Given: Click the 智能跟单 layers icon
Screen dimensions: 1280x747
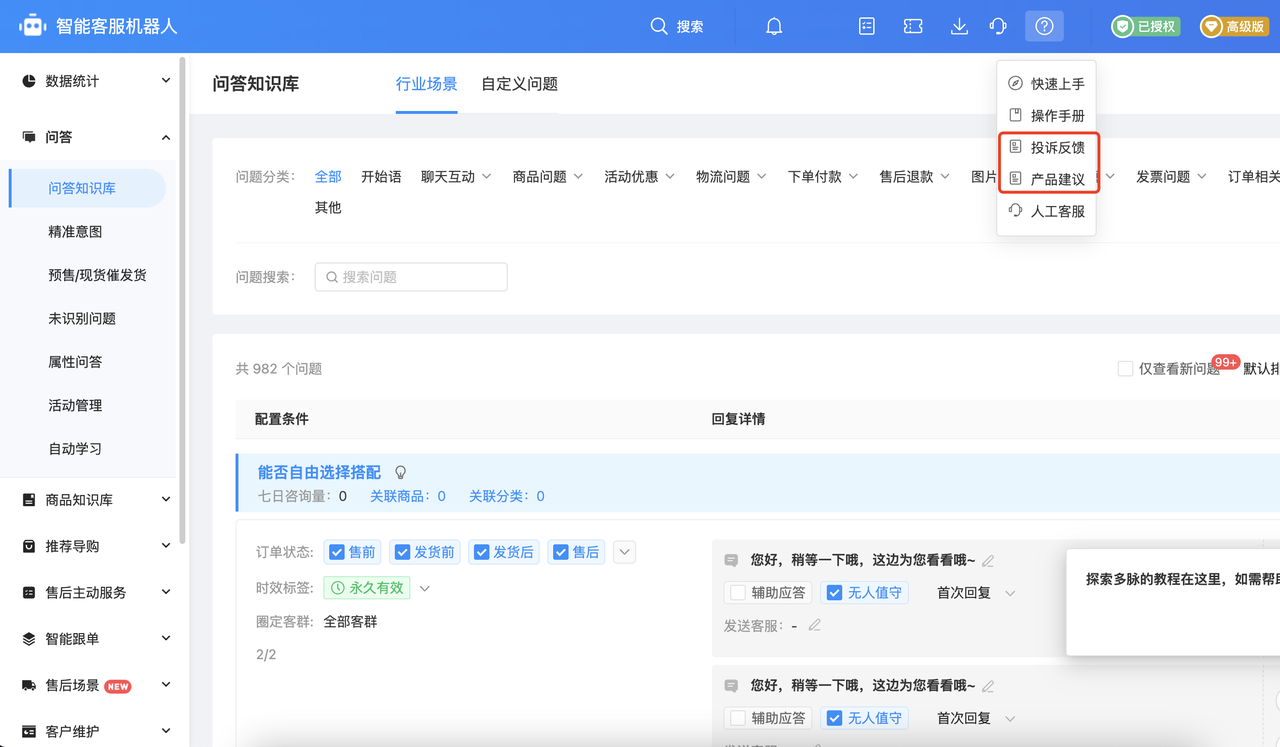Looking at the screenshot, I should point(29,639).
